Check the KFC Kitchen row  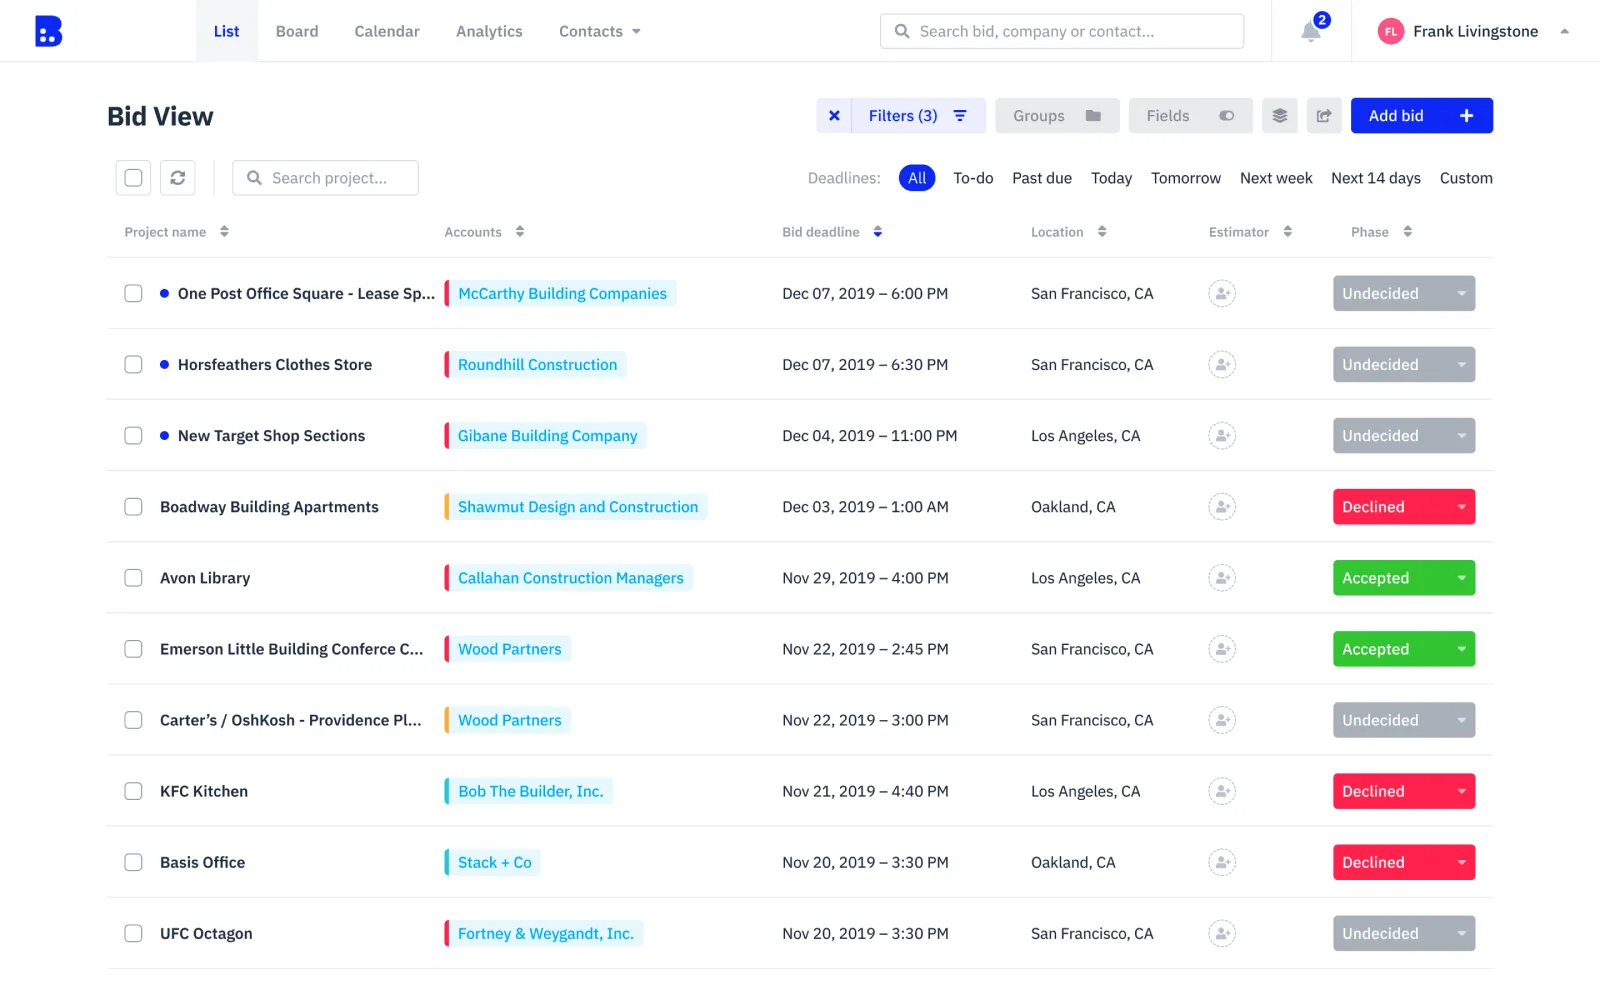(x=133, y=791)
